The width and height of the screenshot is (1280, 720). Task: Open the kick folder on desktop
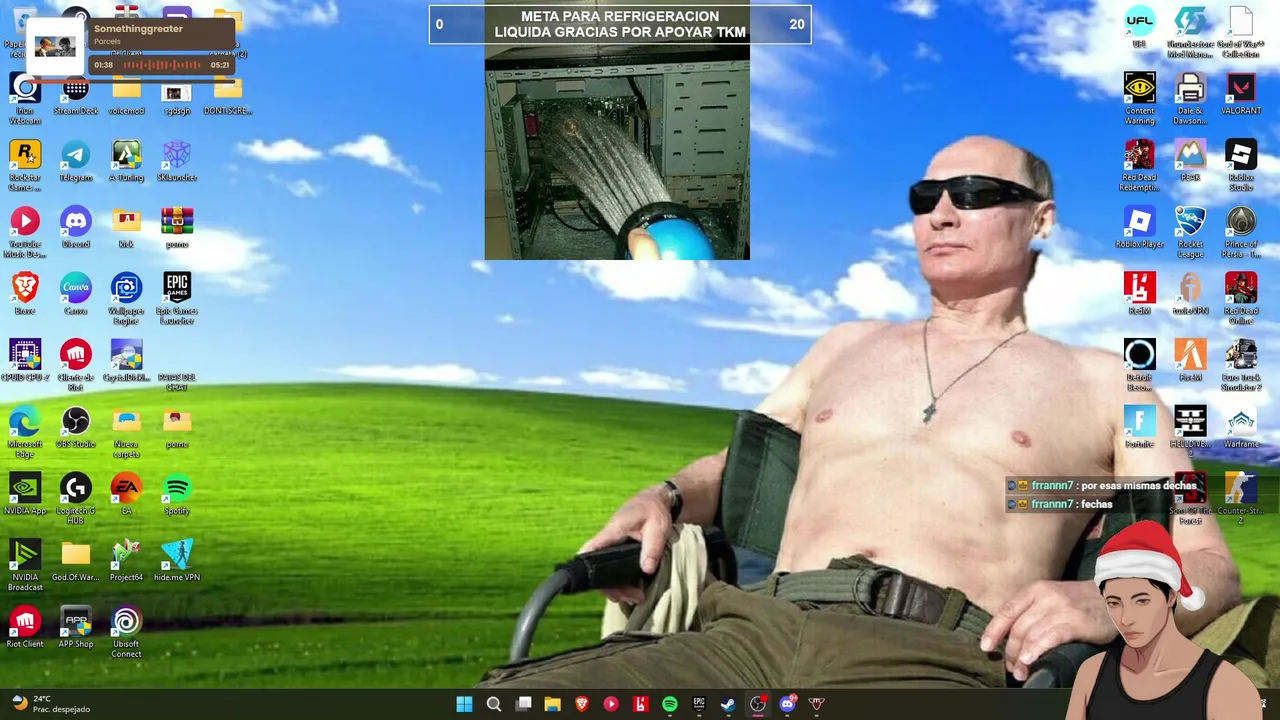[x=126, y=228]
